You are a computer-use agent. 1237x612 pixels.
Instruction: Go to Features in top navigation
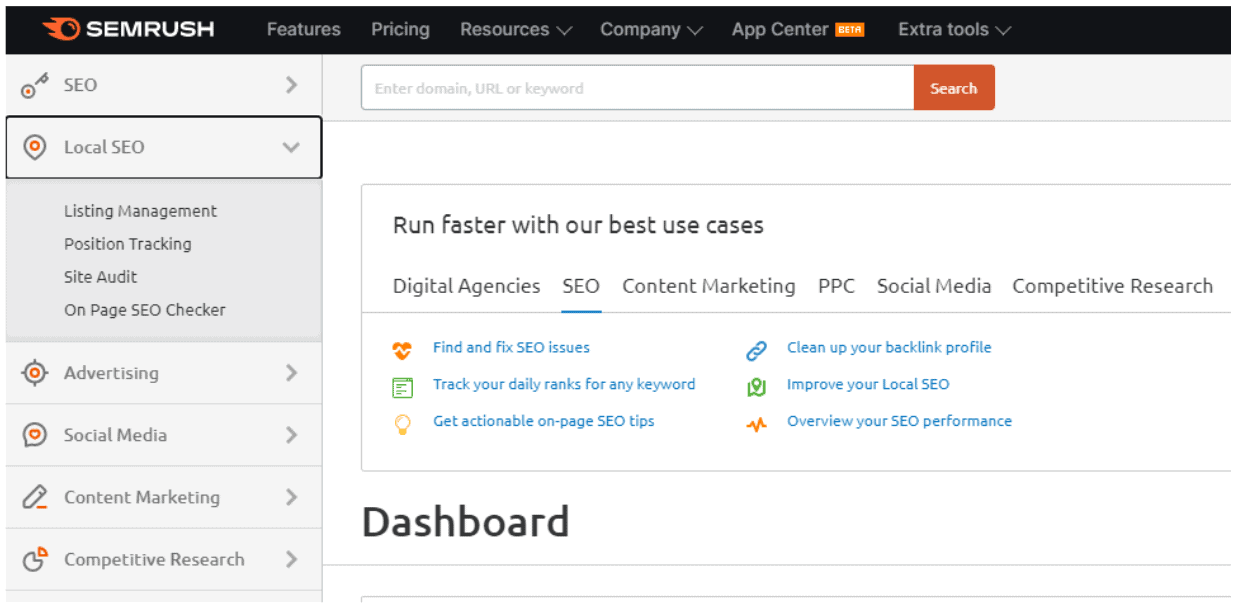coord(304,29)
